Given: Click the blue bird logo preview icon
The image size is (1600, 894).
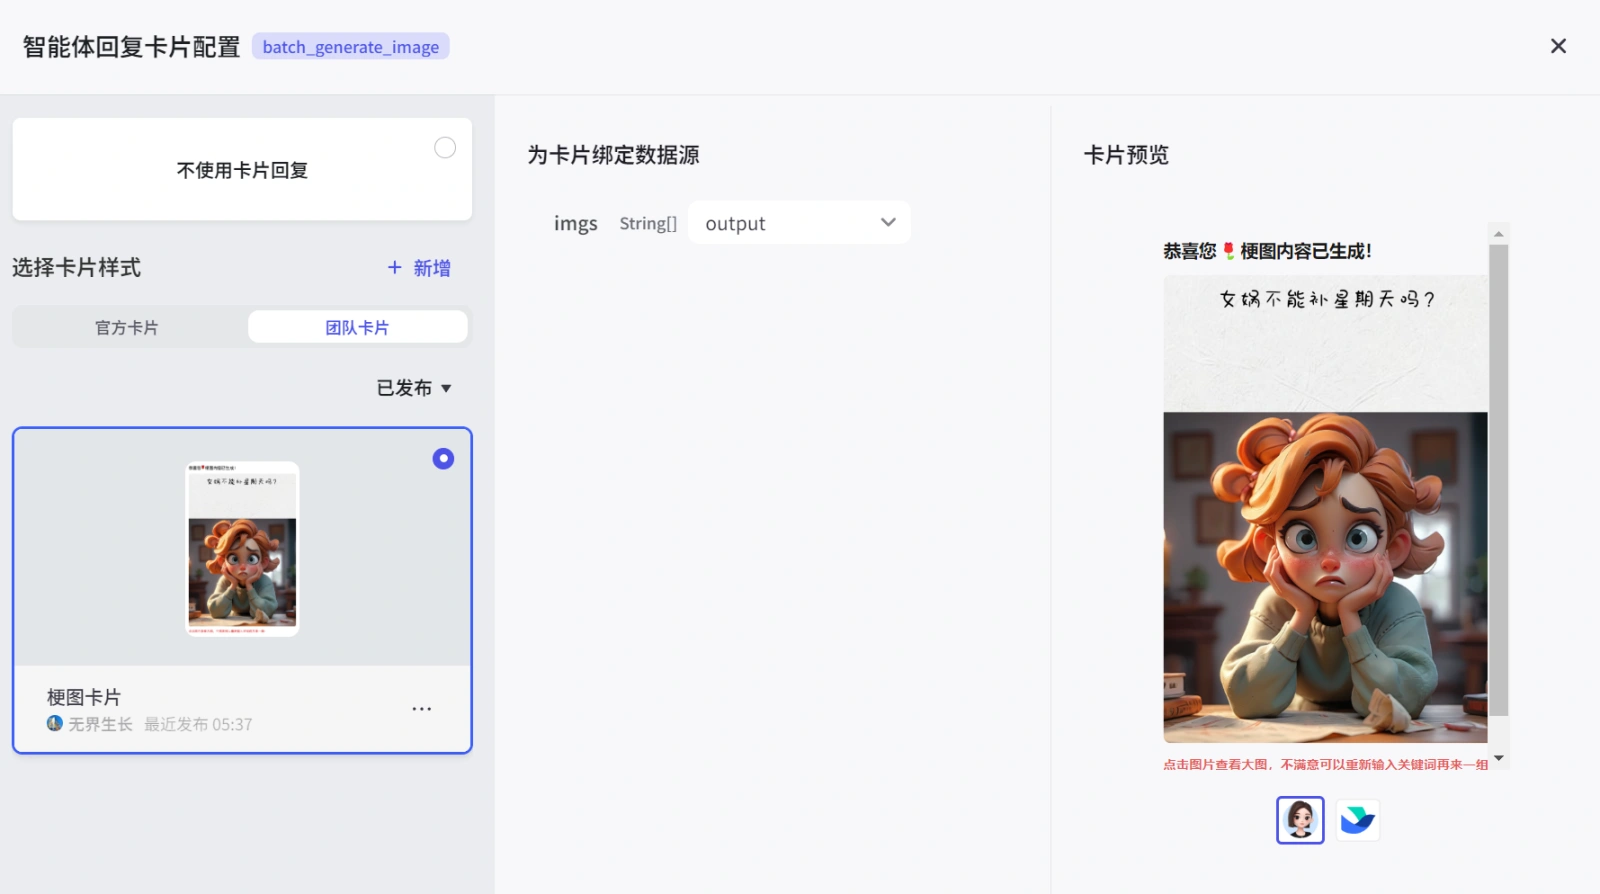Looking at the screenshot, I should click(1357, 820).
